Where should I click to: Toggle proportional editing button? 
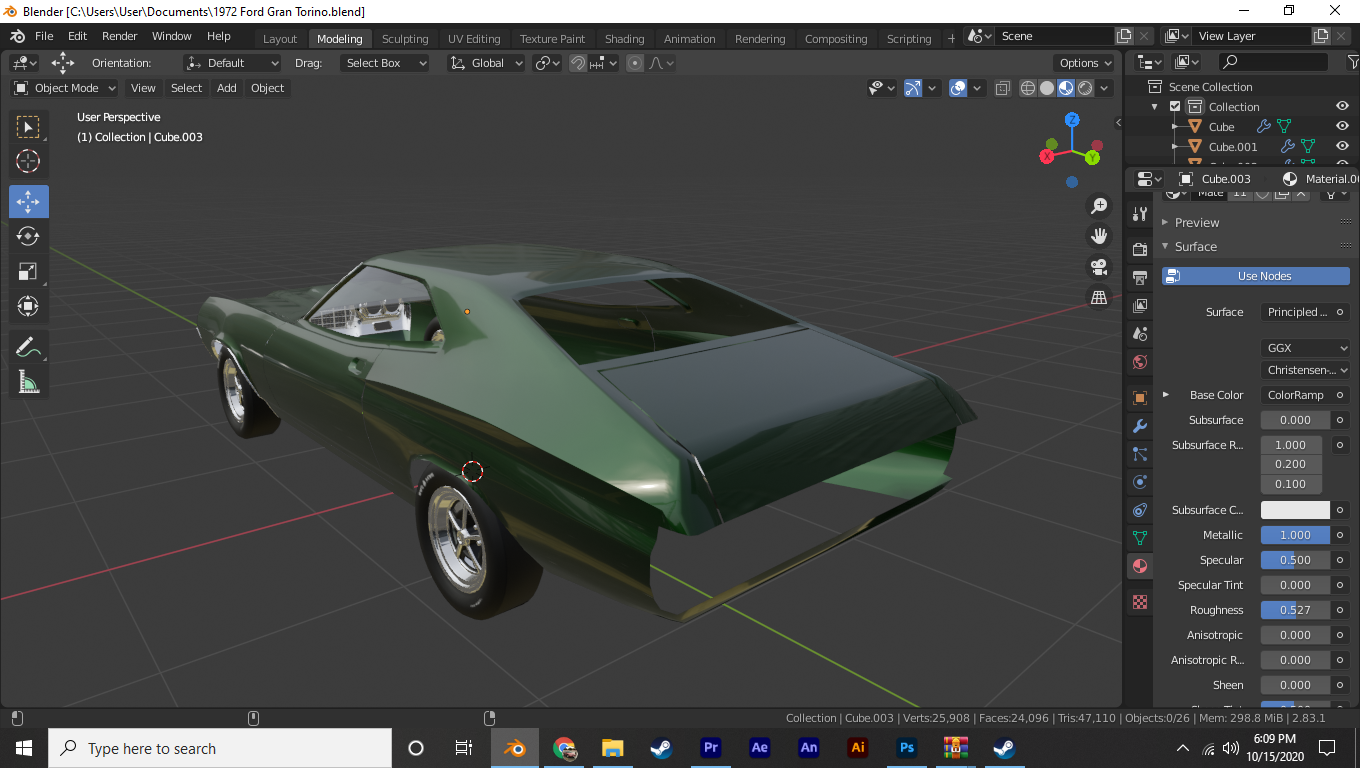635,63
